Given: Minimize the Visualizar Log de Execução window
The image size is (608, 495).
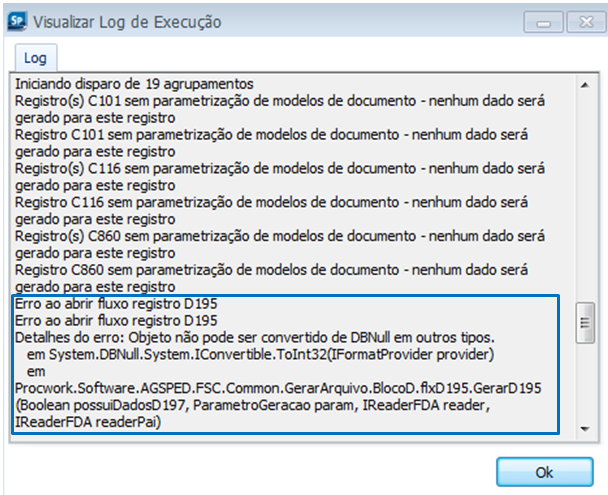Looking at the screenshot, I should [543, 22].
